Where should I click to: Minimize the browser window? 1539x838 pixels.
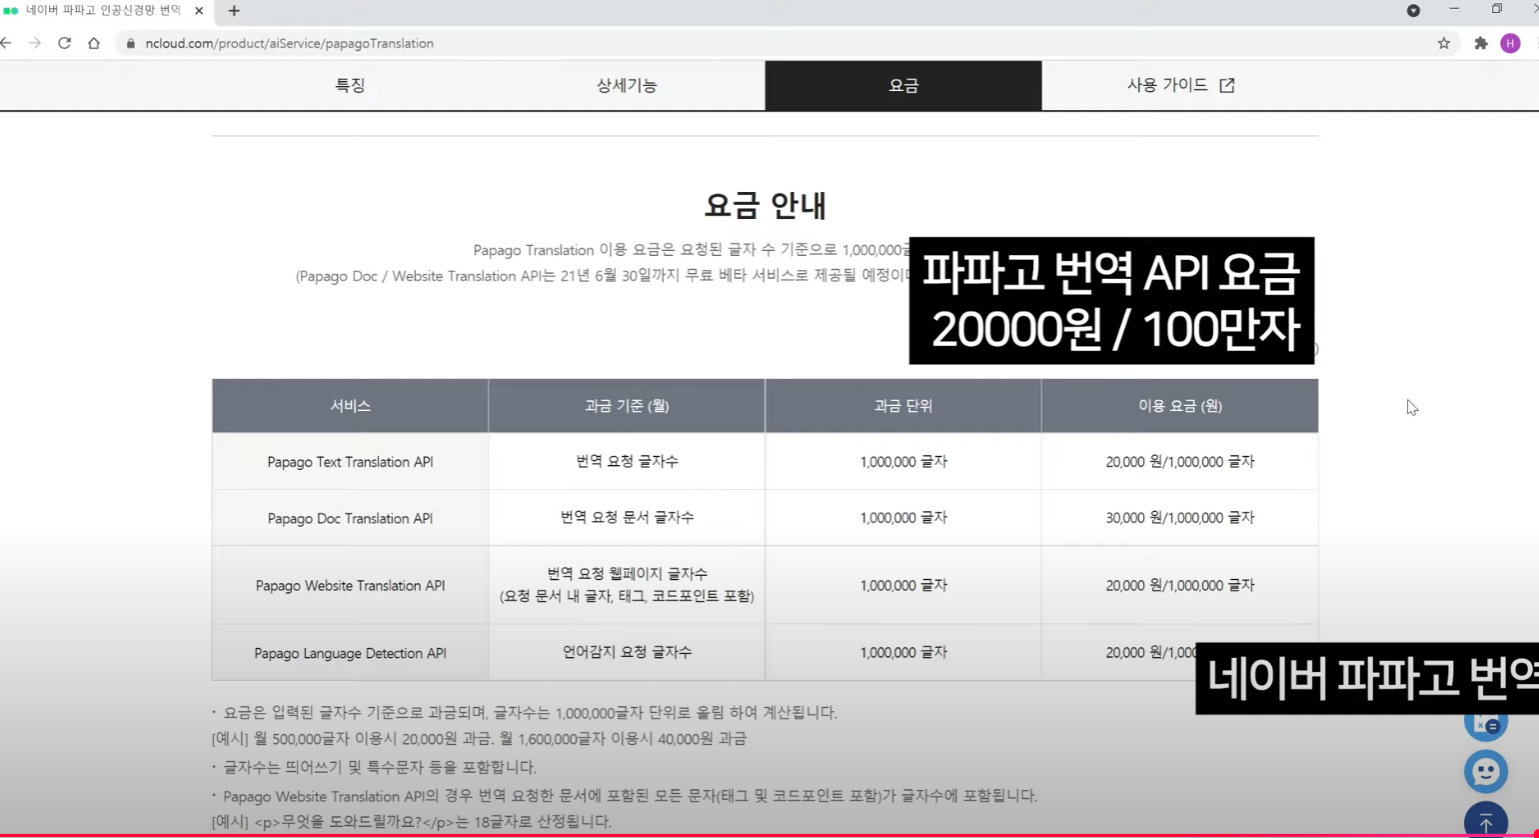click(x=1455, y=9)
